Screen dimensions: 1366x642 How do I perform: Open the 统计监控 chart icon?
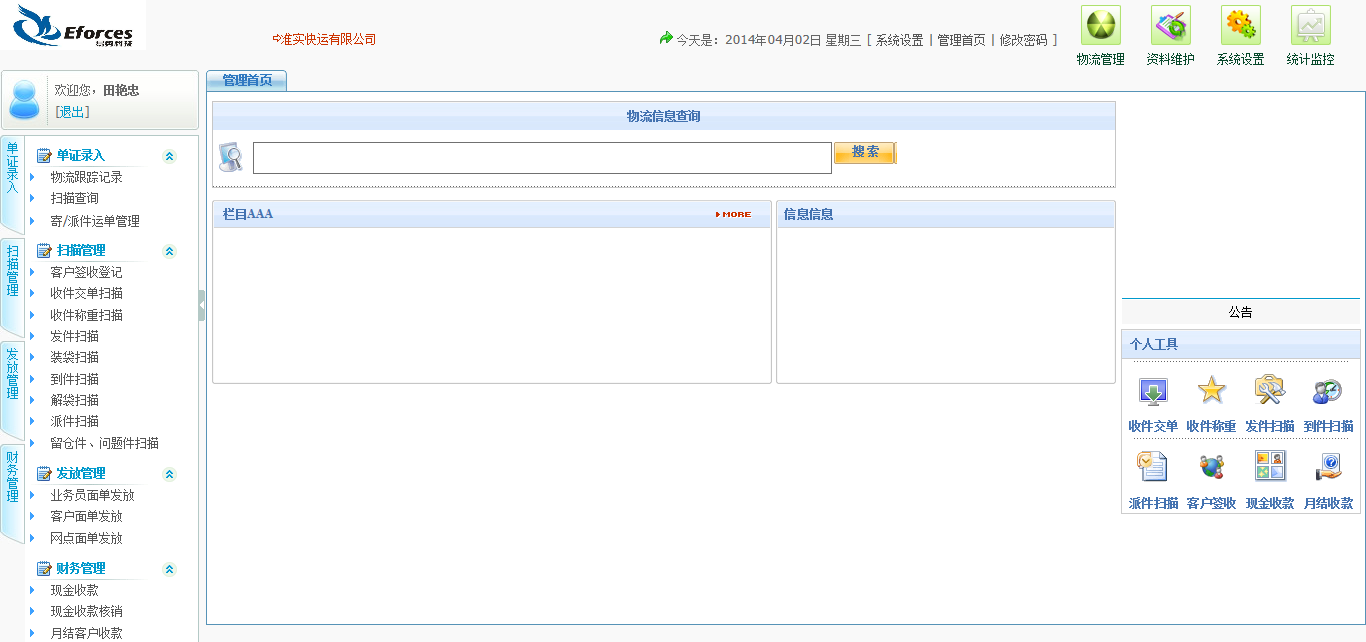click(1310, 27)
